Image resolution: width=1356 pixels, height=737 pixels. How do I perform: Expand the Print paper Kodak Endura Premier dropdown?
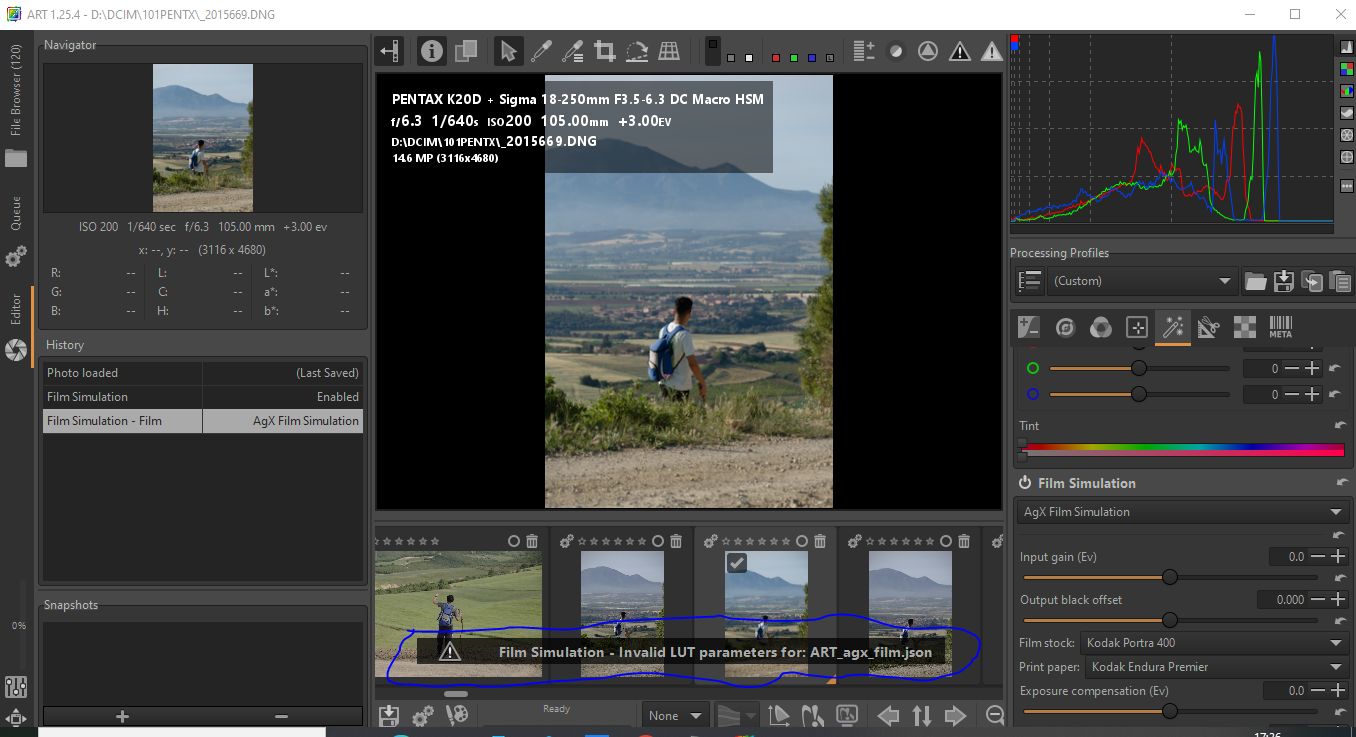[x=1215, y=667]
